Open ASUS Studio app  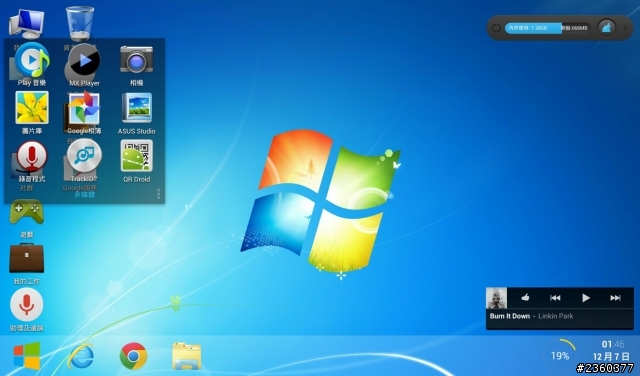(x=137, y=108)
